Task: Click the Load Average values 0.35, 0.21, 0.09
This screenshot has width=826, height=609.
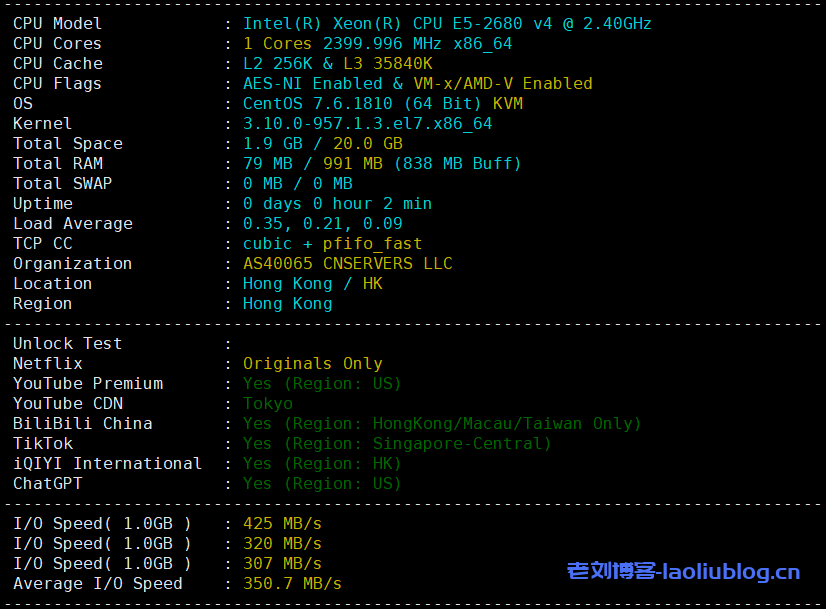Action: coord(322,223)
